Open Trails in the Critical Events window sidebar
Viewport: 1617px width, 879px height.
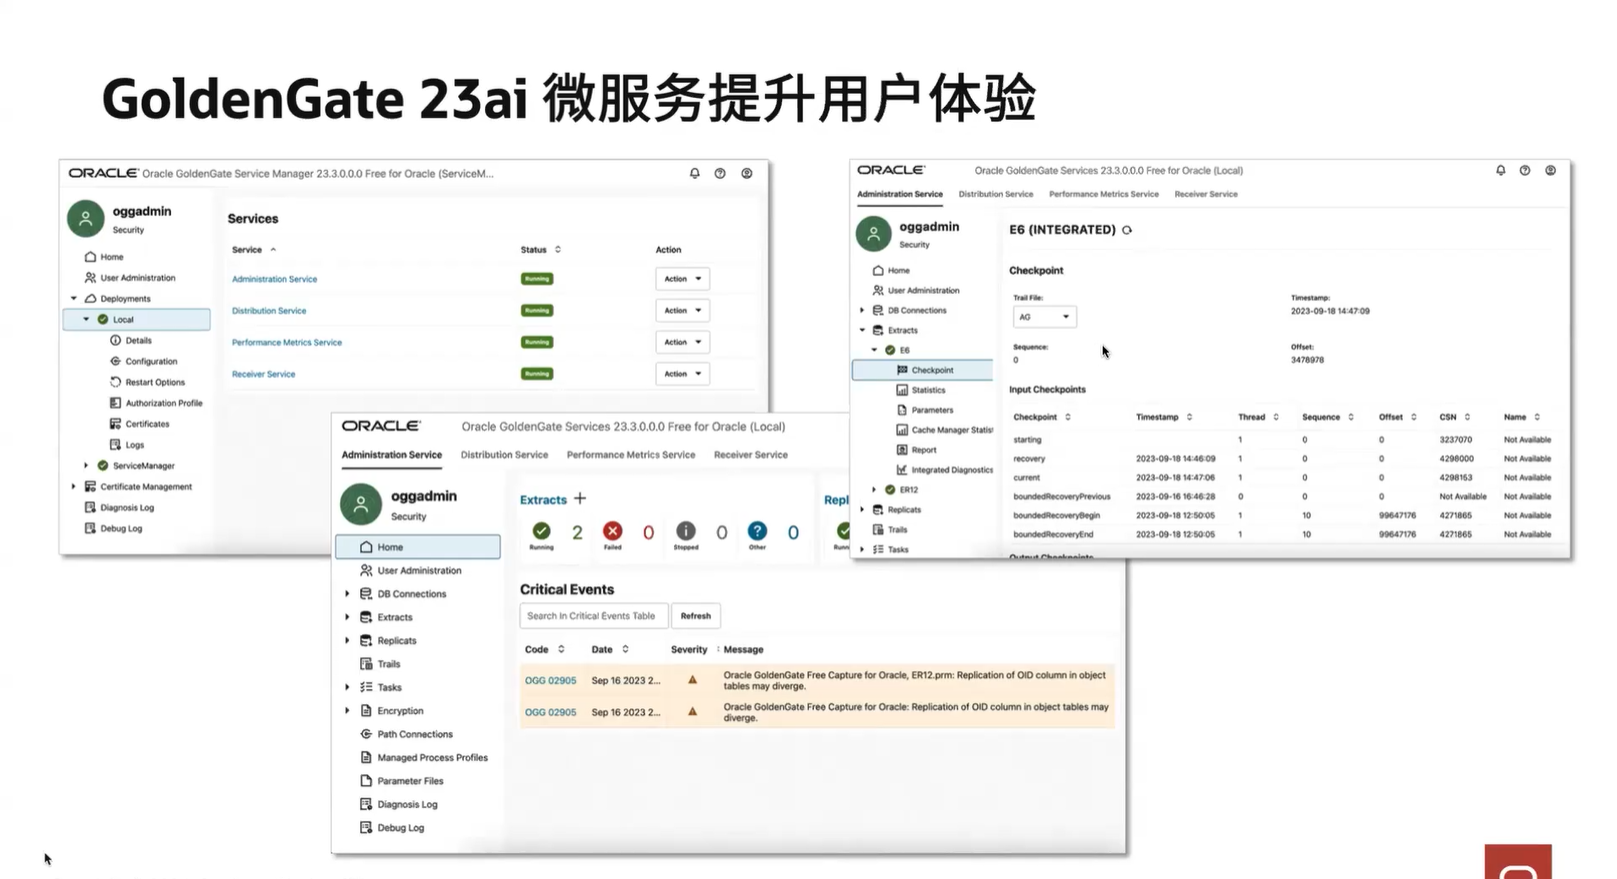coord(380,664)
